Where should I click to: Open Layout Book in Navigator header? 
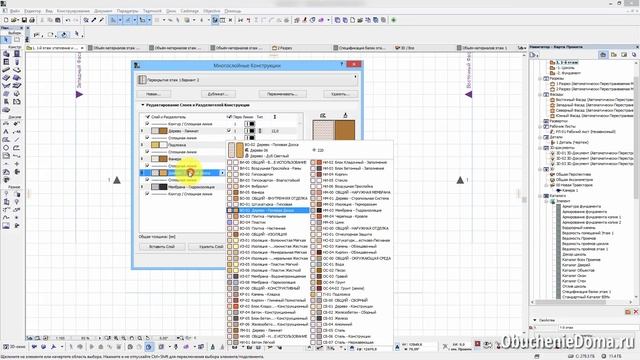[624, 54]
